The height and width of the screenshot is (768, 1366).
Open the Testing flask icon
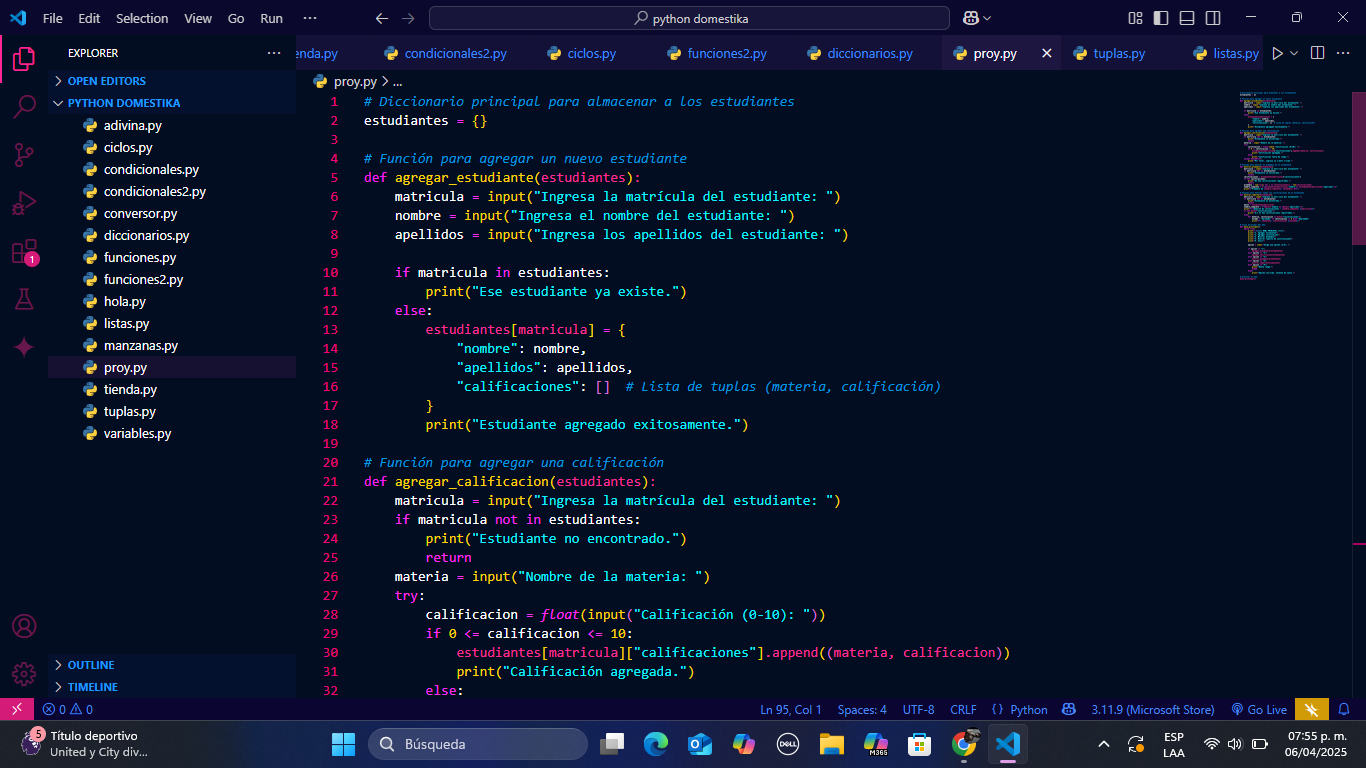[x=24, y=299]
